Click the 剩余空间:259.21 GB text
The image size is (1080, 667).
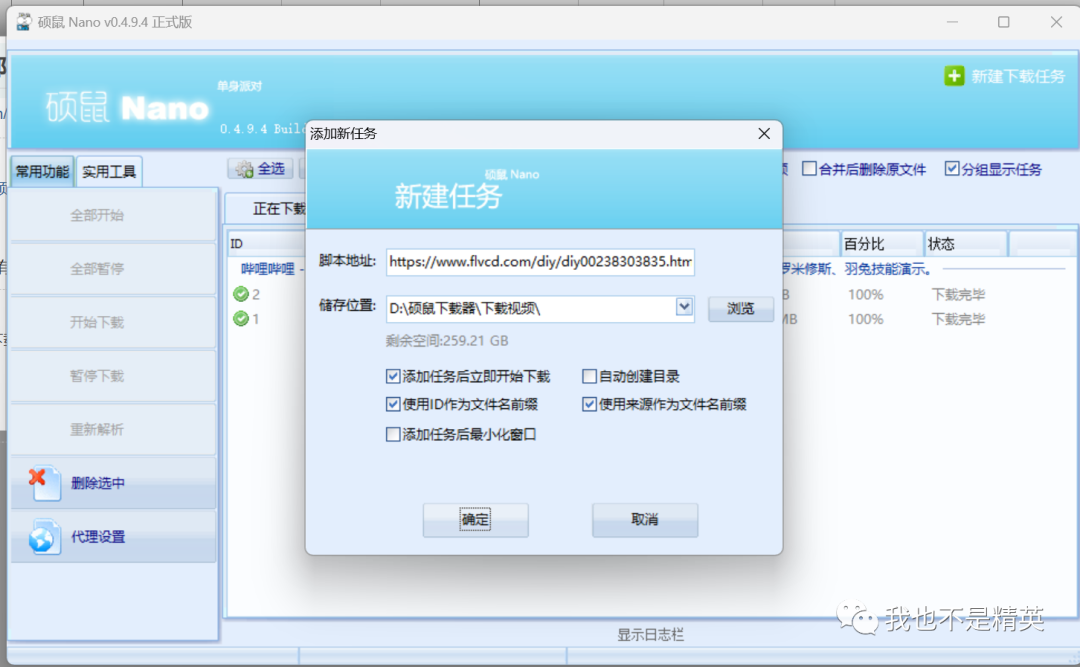point(447,340)
